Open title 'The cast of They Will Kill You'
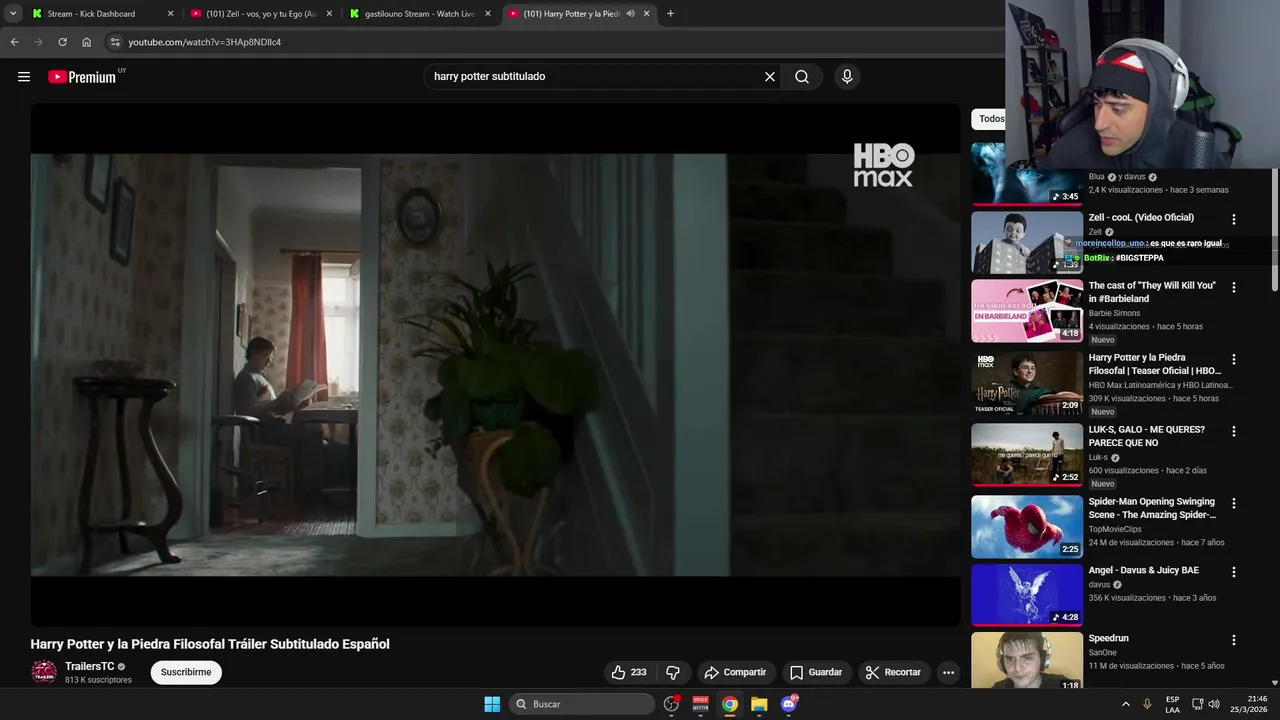The image size is (1280, 720). pyautogui.click(x=1152, y=292)
